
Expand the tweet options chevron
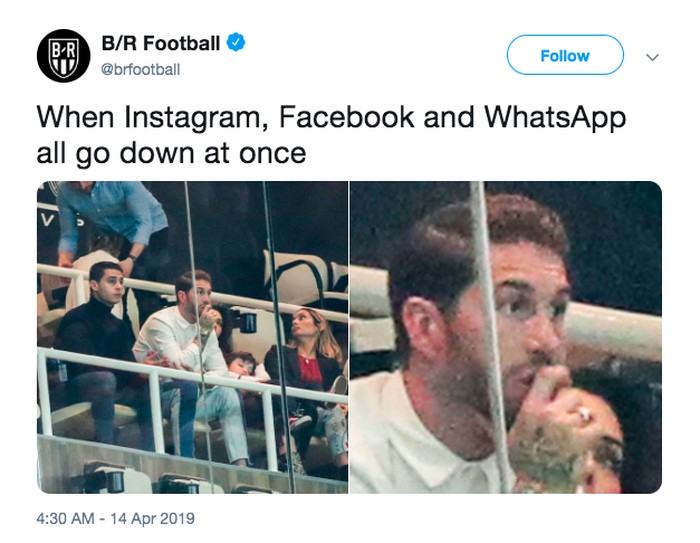(653, 57)
